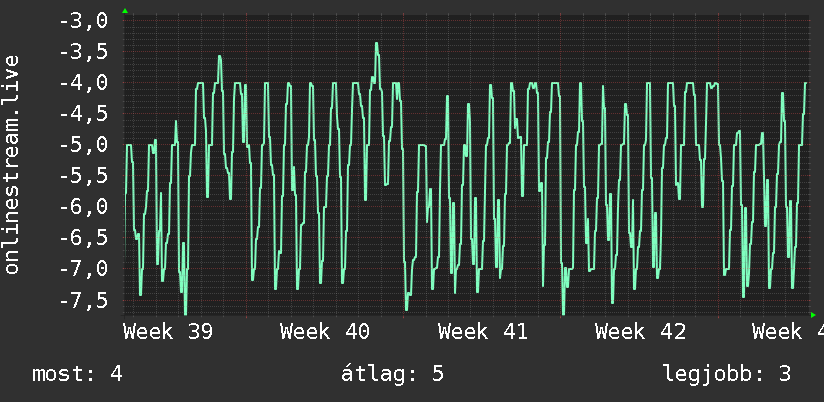Click the 'Week 42' x-axis label
Image resolution: width=824 pixels, height=402 pixels.
640,332
